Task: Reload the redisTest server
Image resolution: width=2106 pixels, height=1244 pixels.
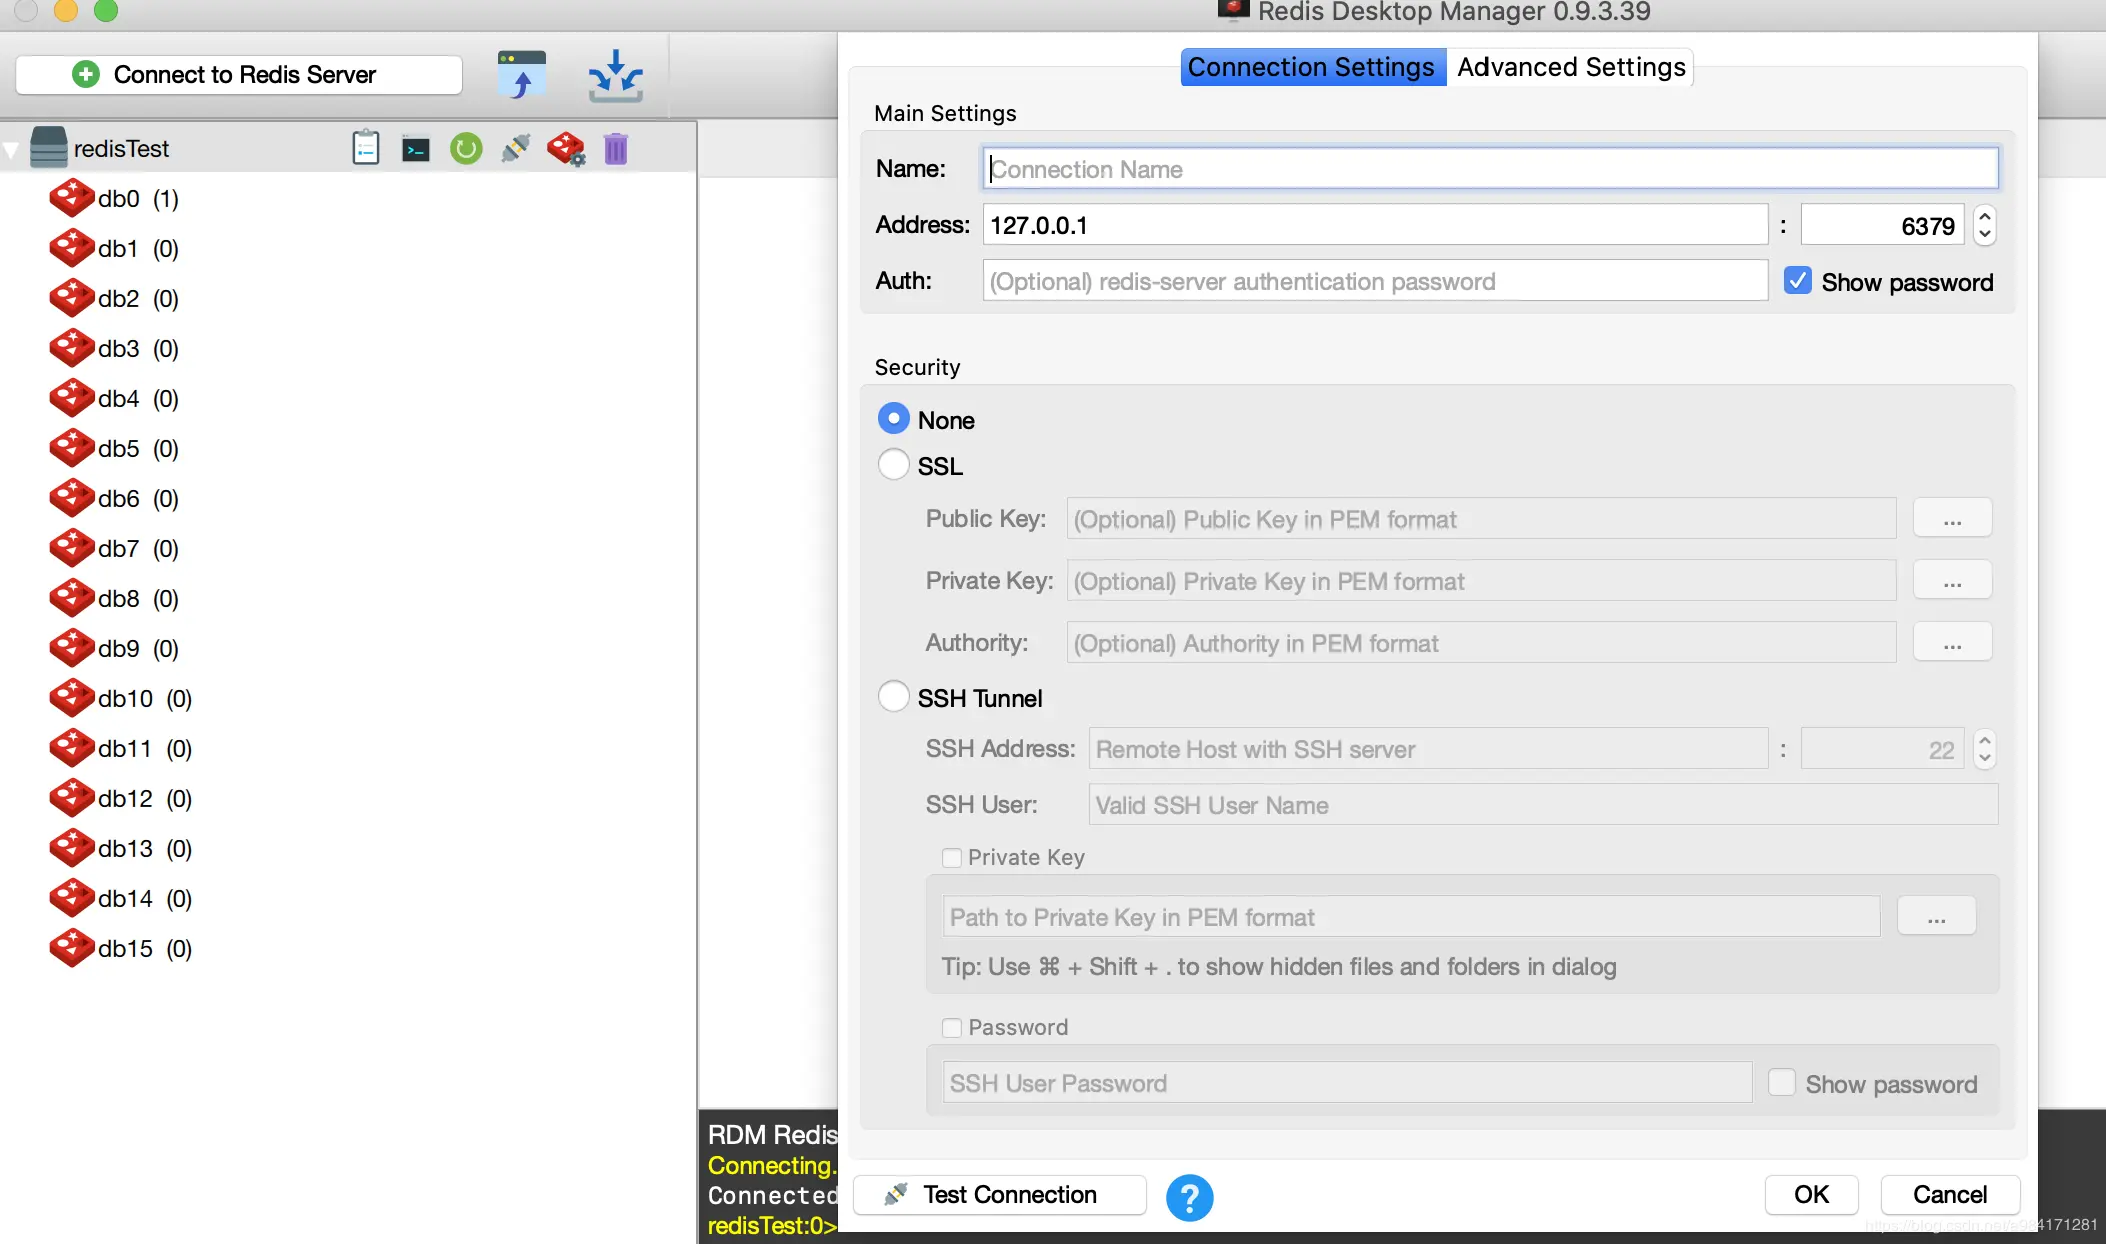Action: click(466, 149)
